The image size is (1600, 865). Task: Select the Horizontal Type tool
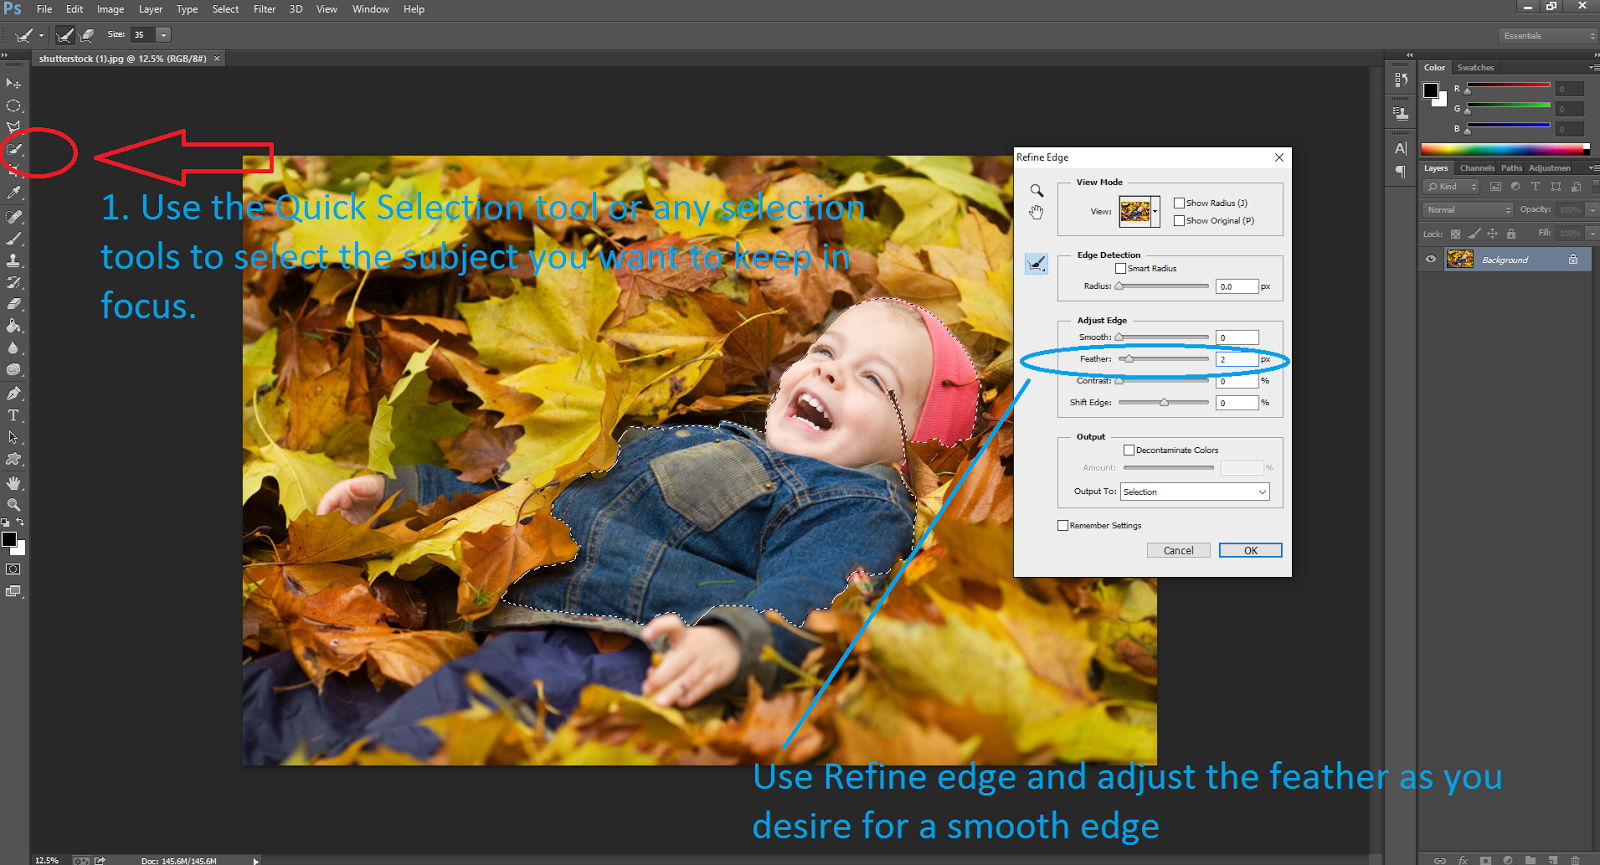click(13, 415)
